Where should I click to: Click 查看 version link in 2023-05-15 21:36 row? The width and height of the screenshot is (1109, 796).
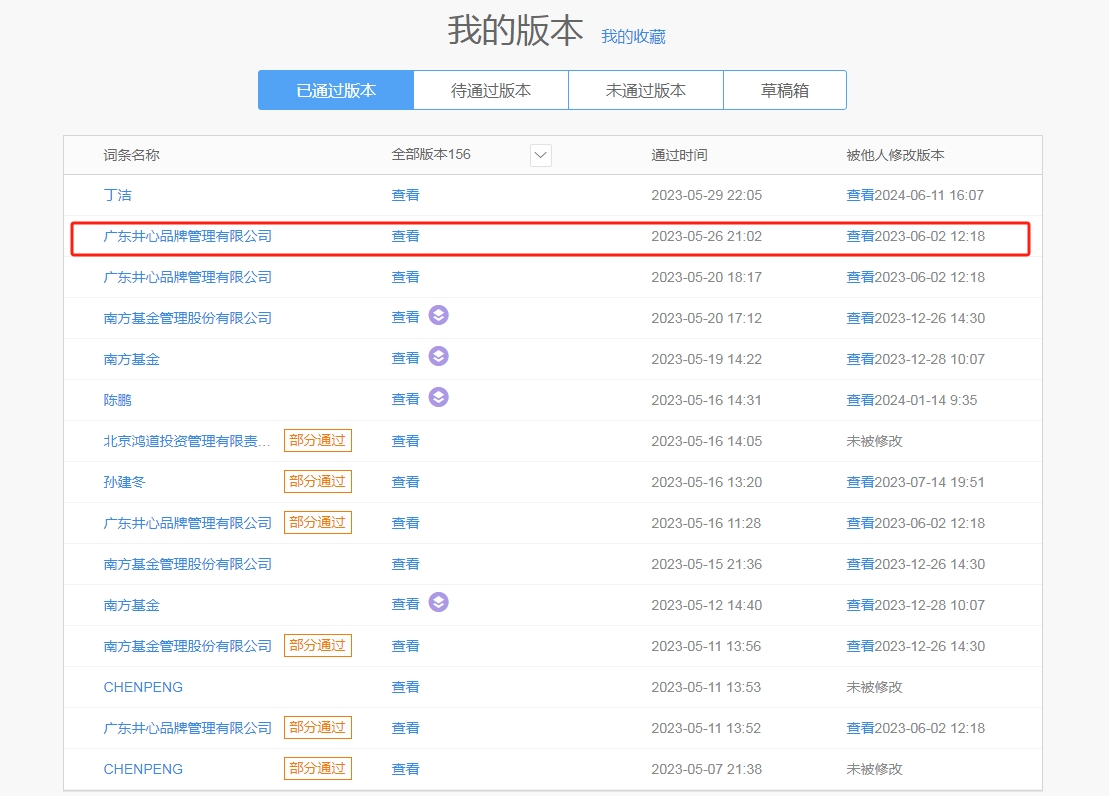click(x=405, y=565)
